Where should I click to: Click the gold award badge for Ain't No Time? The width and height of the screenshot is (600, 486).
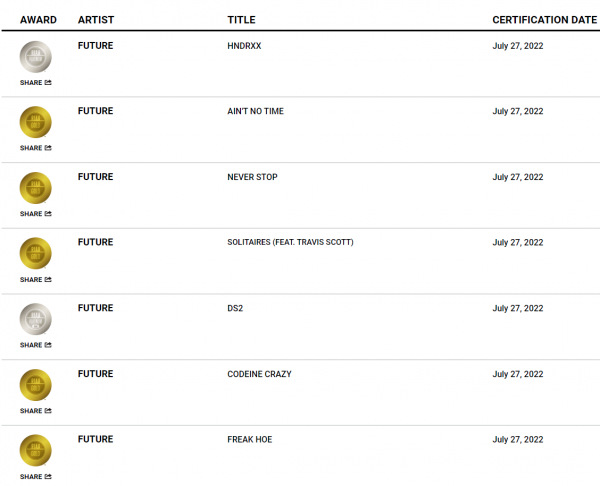point(36,122)
